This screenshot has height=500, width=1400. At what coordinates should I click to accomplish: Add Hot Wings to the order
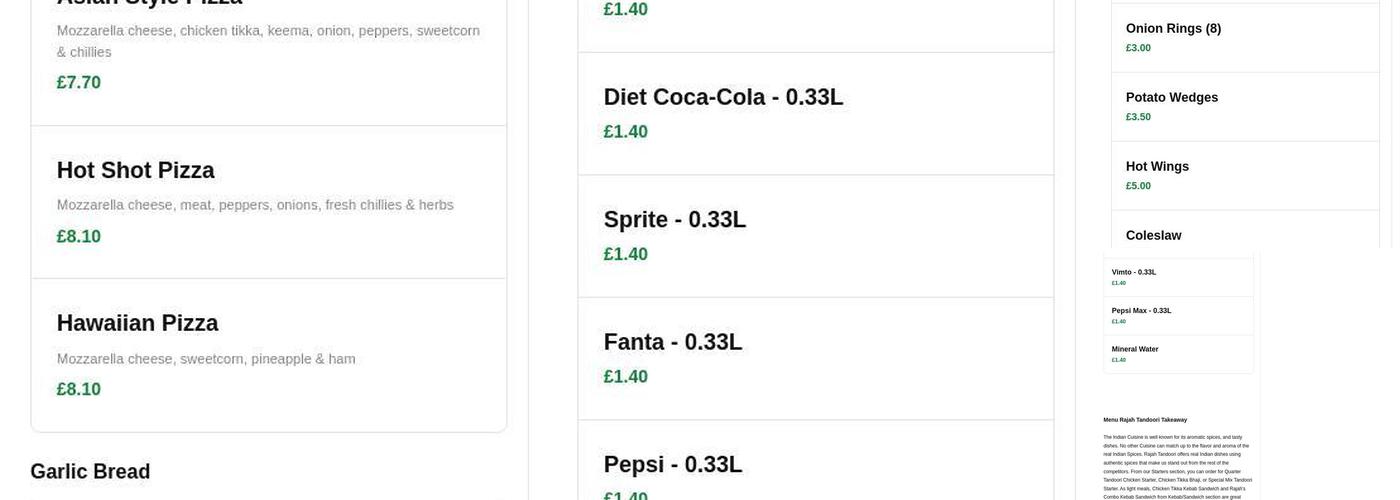(x=1157, y=167)
